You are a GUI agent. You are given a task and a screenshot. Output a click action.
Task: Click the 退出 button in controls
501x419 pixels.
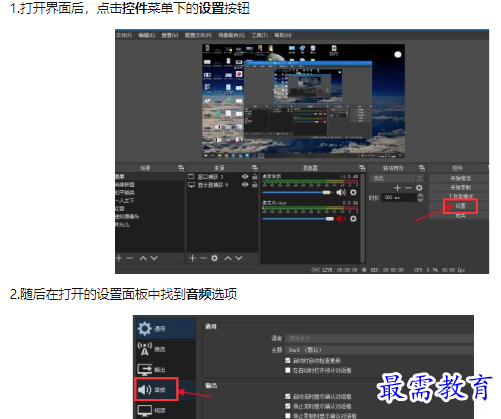coord(460,216)
